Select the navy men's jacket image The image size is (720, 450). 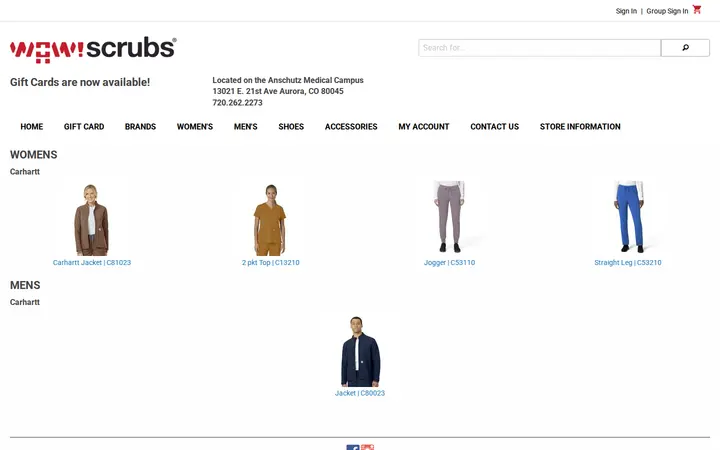coord(360,351)
